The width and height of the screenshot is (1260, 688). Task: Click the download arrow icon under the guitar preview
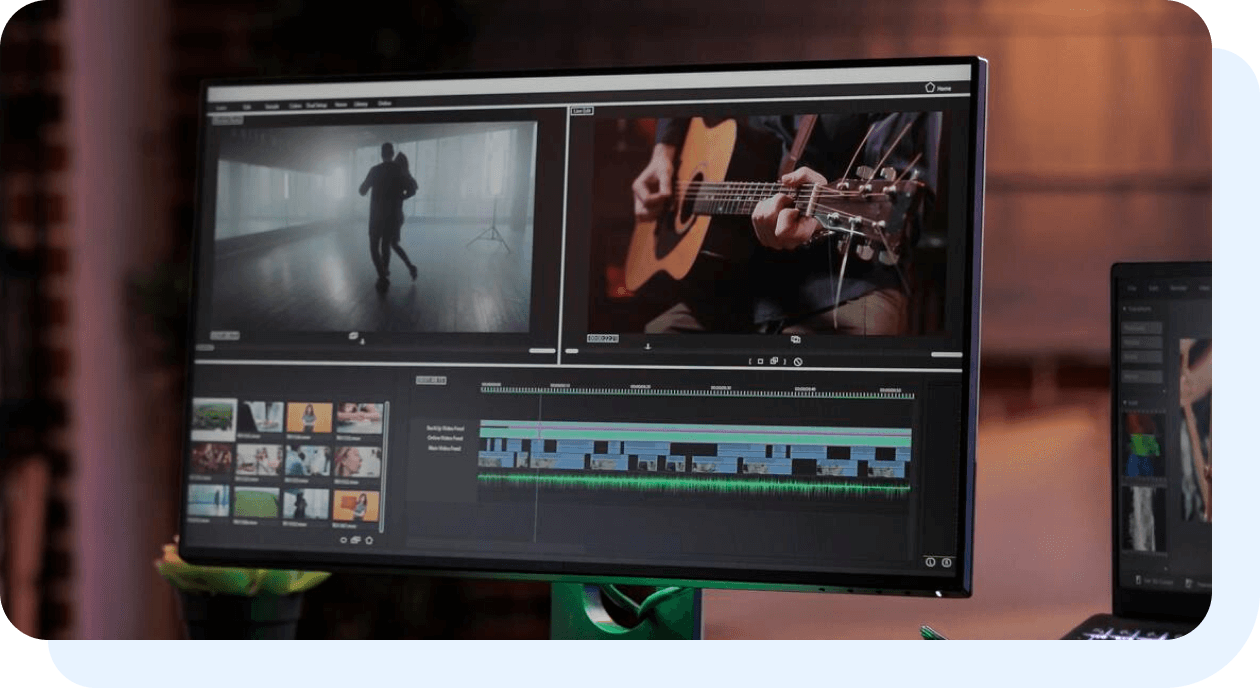coord(647,347)
